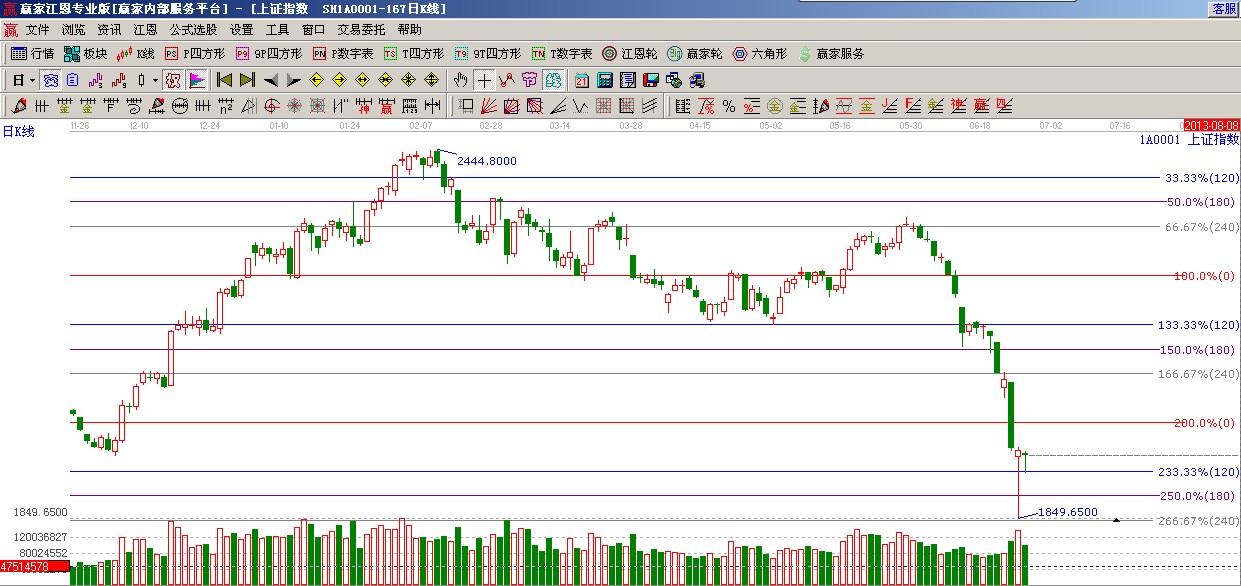1241x586 pixels.
Task: Click the 客服 customer service button
Action: [x=1224, y=8]
